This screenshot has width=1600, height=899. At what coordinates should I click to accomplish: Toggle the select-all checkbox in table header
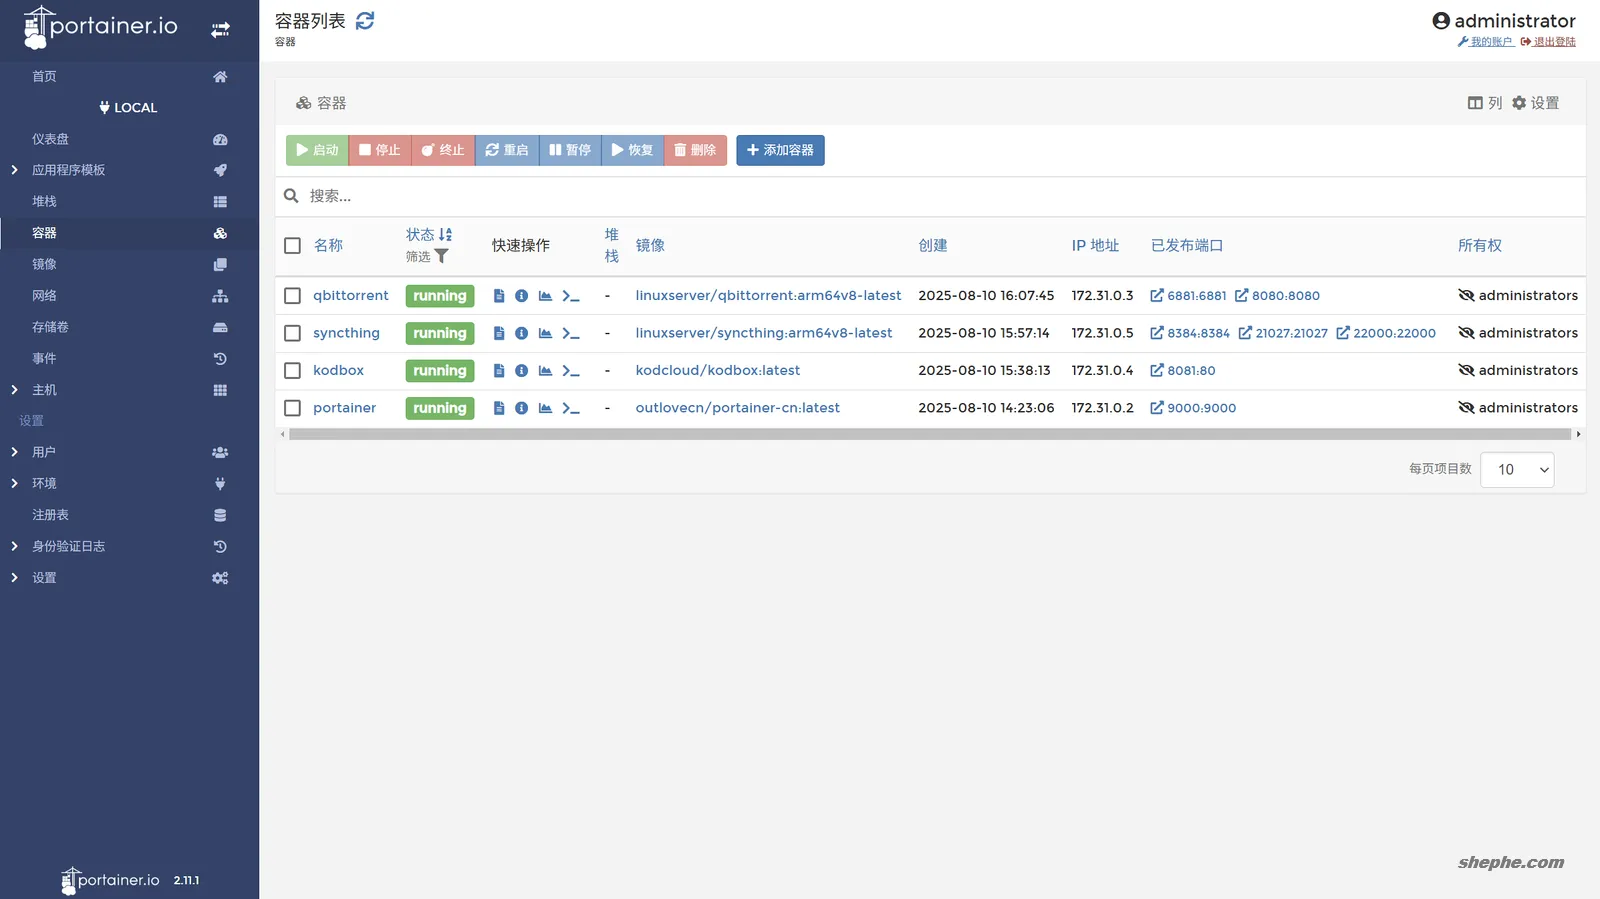tap(292, 246)
